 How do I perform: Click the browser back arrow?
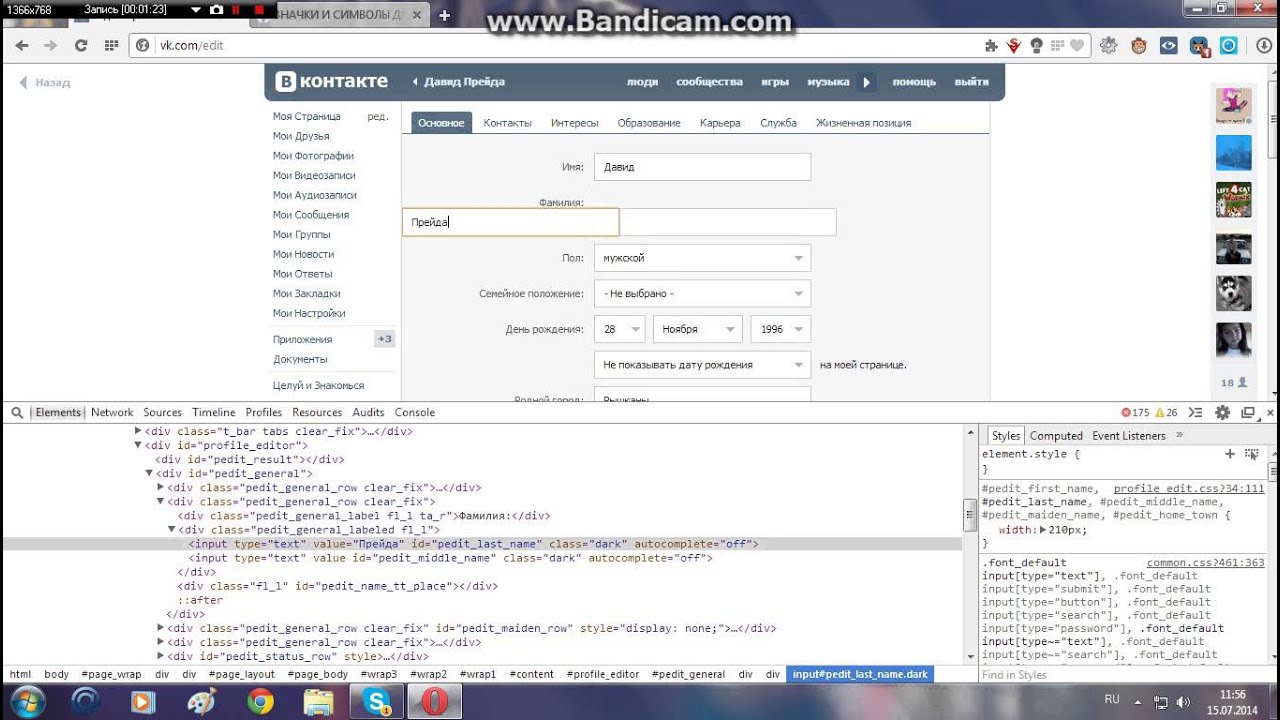(22, 45)
